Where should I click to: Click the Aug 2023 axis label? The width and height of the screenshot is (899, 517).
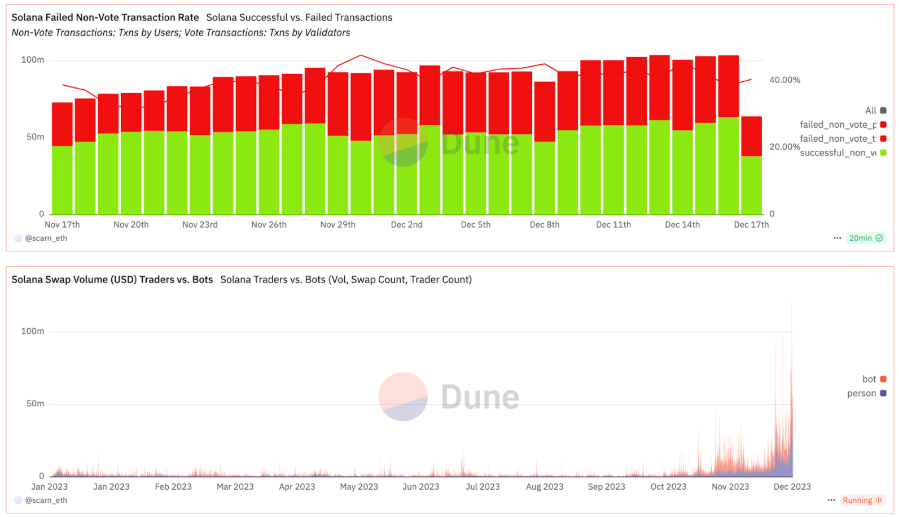point(545,487)
